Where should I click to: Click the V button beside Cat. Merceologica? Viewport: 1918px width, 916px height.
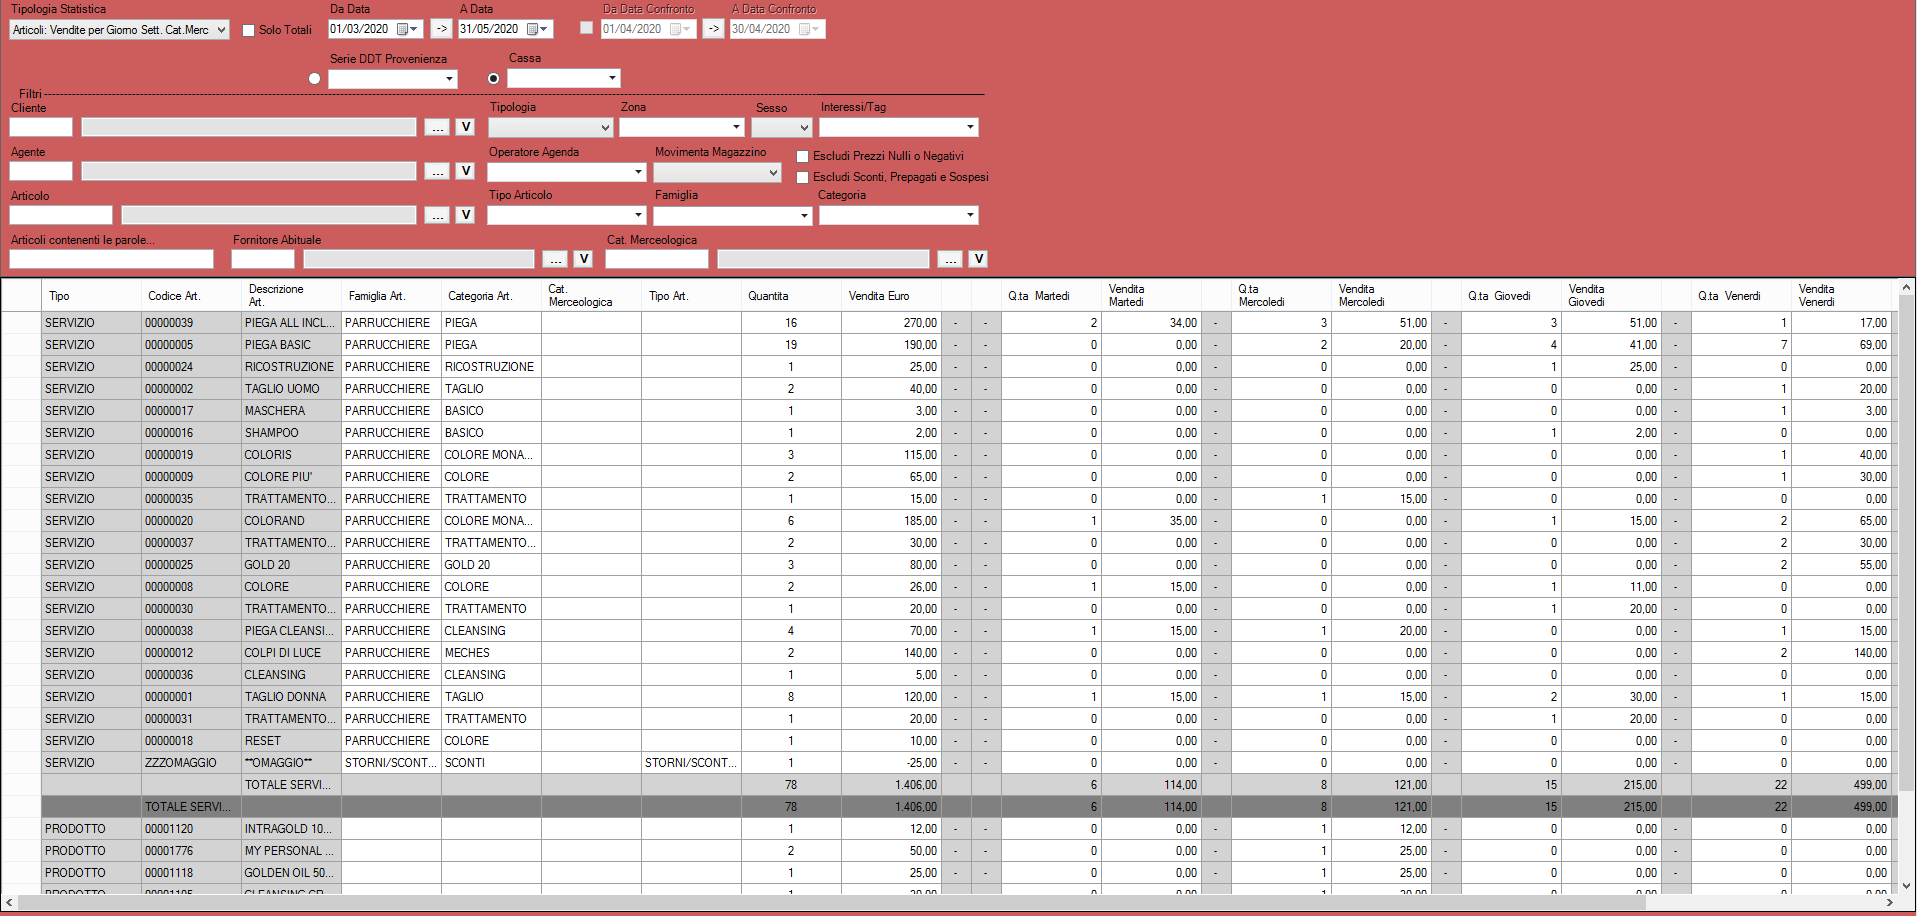[x=978, y=259]
